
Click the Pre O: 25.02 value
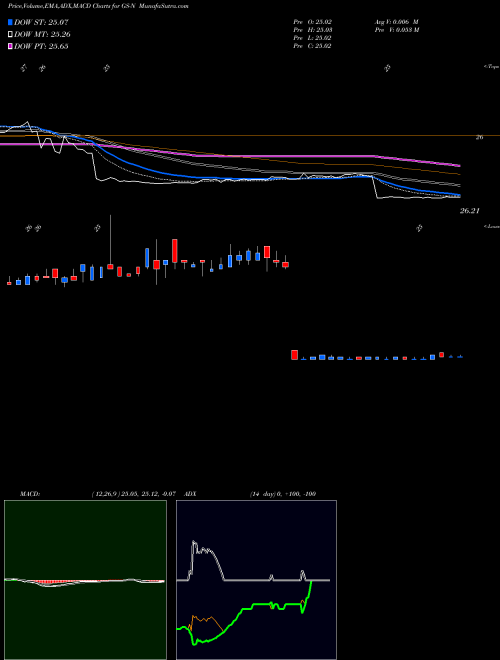tap(312, 21)
